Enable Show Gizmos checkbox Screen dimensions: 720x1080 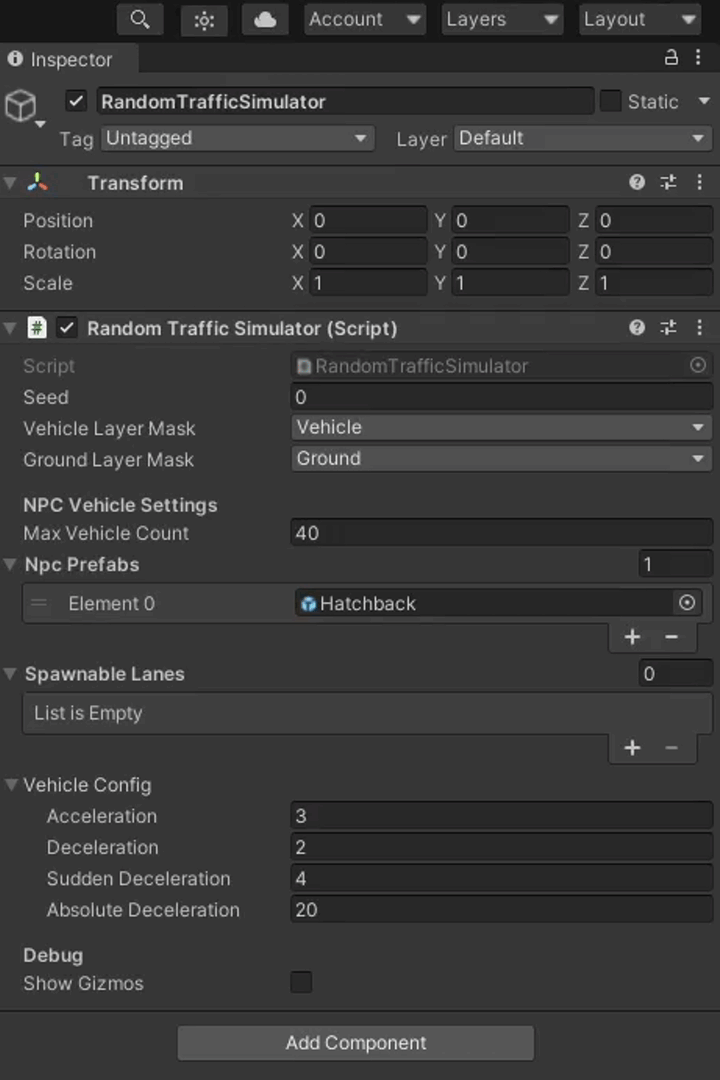pyautogui.click(x=301, y=982)
